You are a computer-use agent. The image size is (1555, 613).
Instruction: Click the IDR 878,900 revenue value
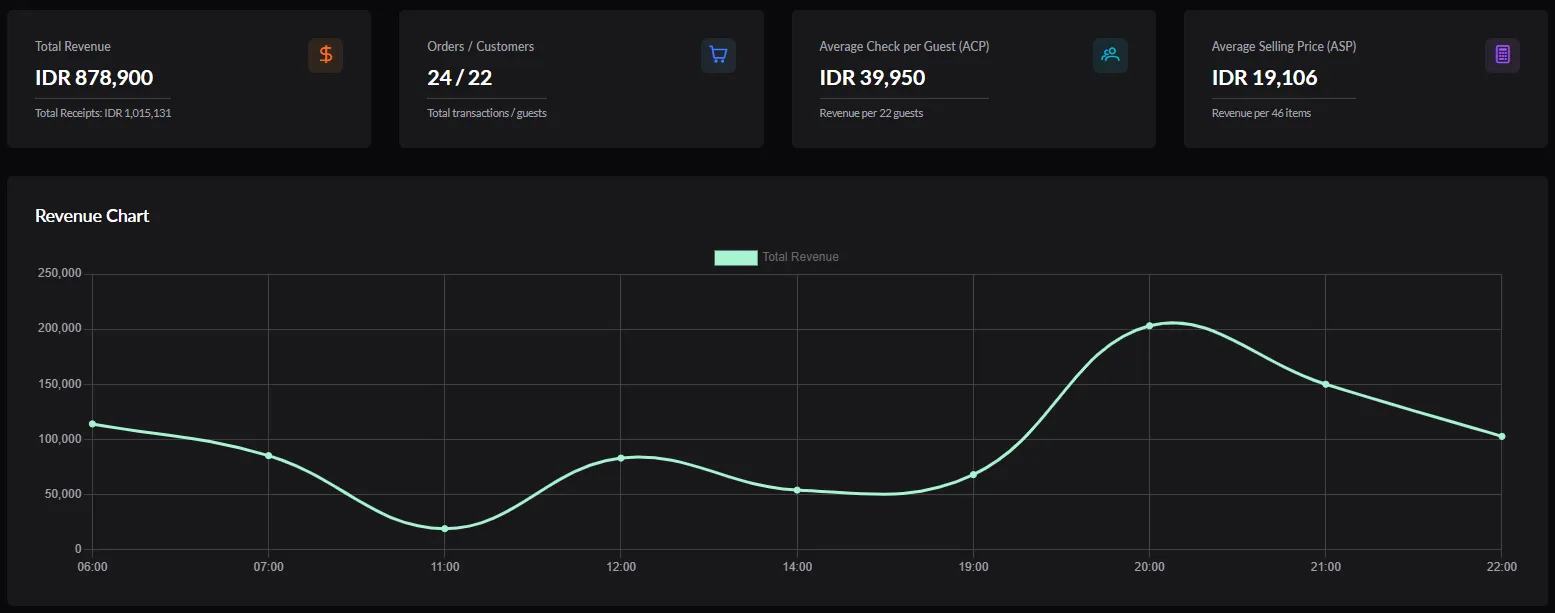pyautogui.click(x=94, y=78)
